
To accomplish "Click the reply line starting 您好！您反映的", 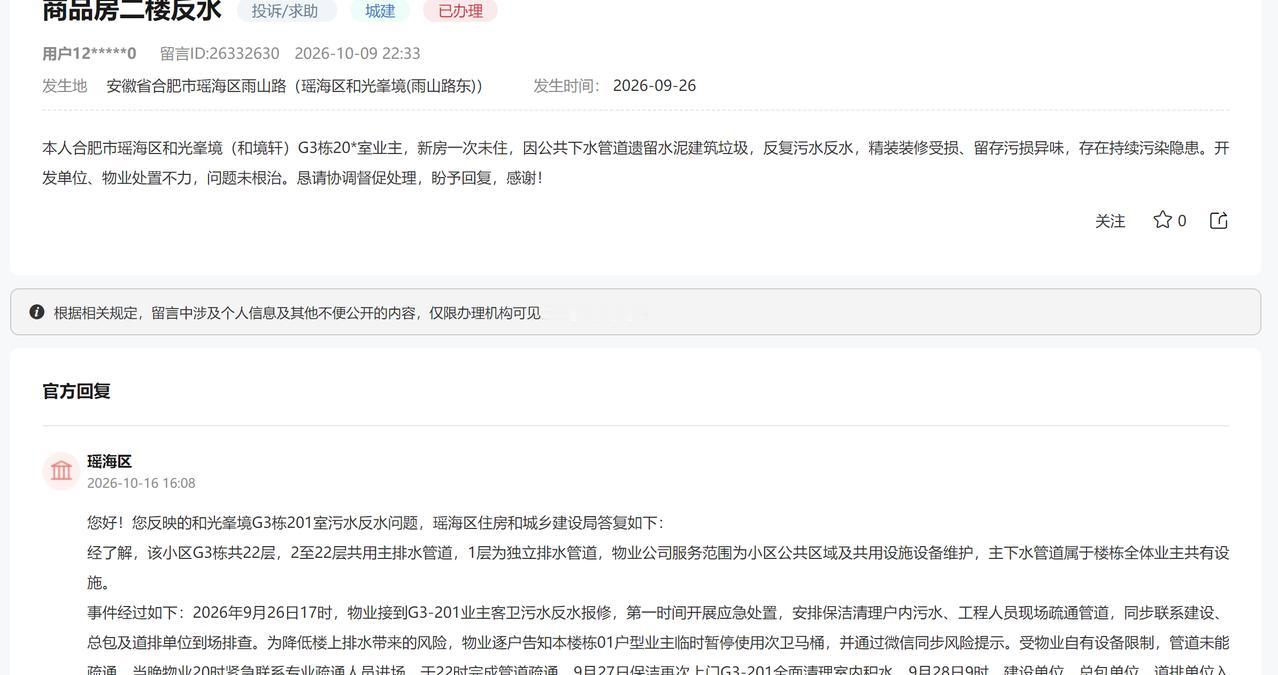I will 375,523.
